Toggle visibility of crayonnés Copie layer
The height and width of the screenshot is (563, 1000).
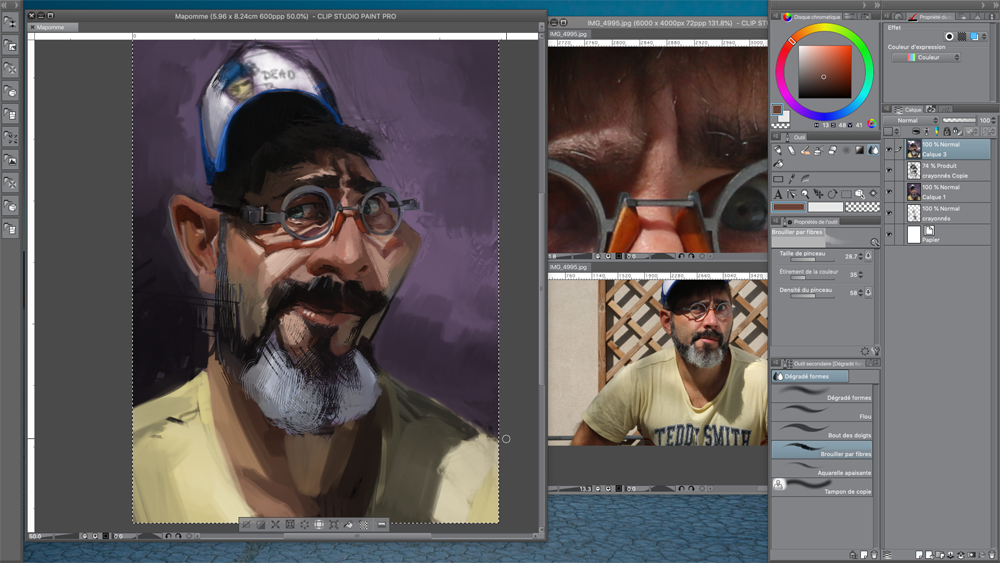(x=889, y=171)
